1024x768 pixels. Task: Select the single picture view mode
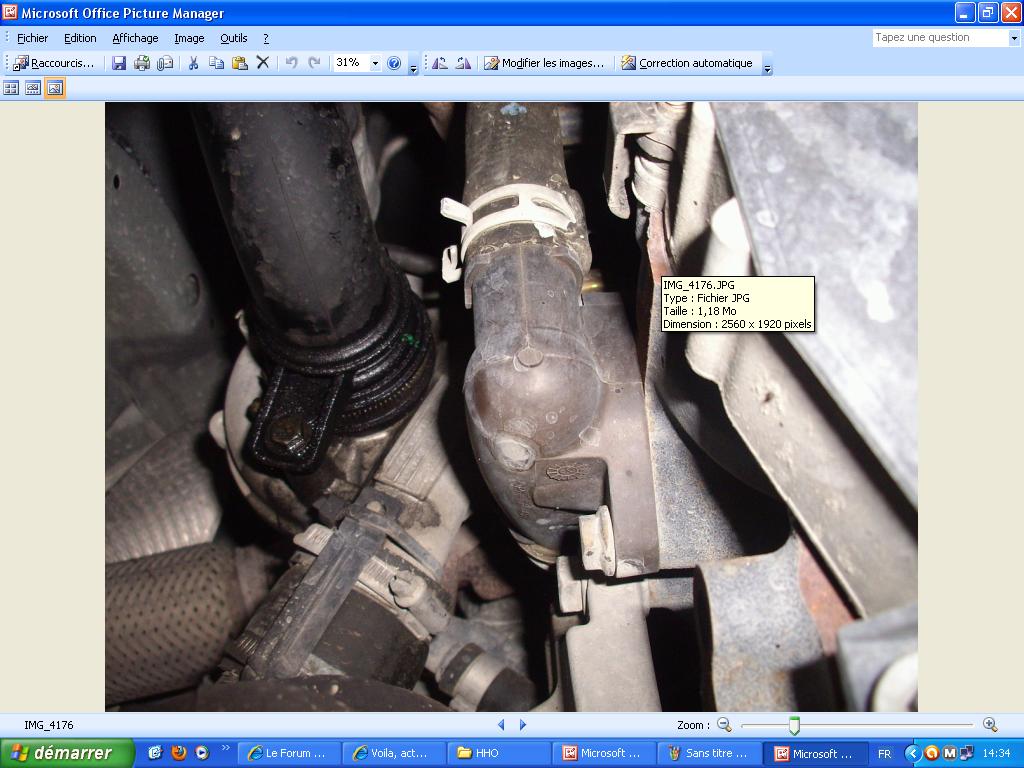click(x=55, y=88)
